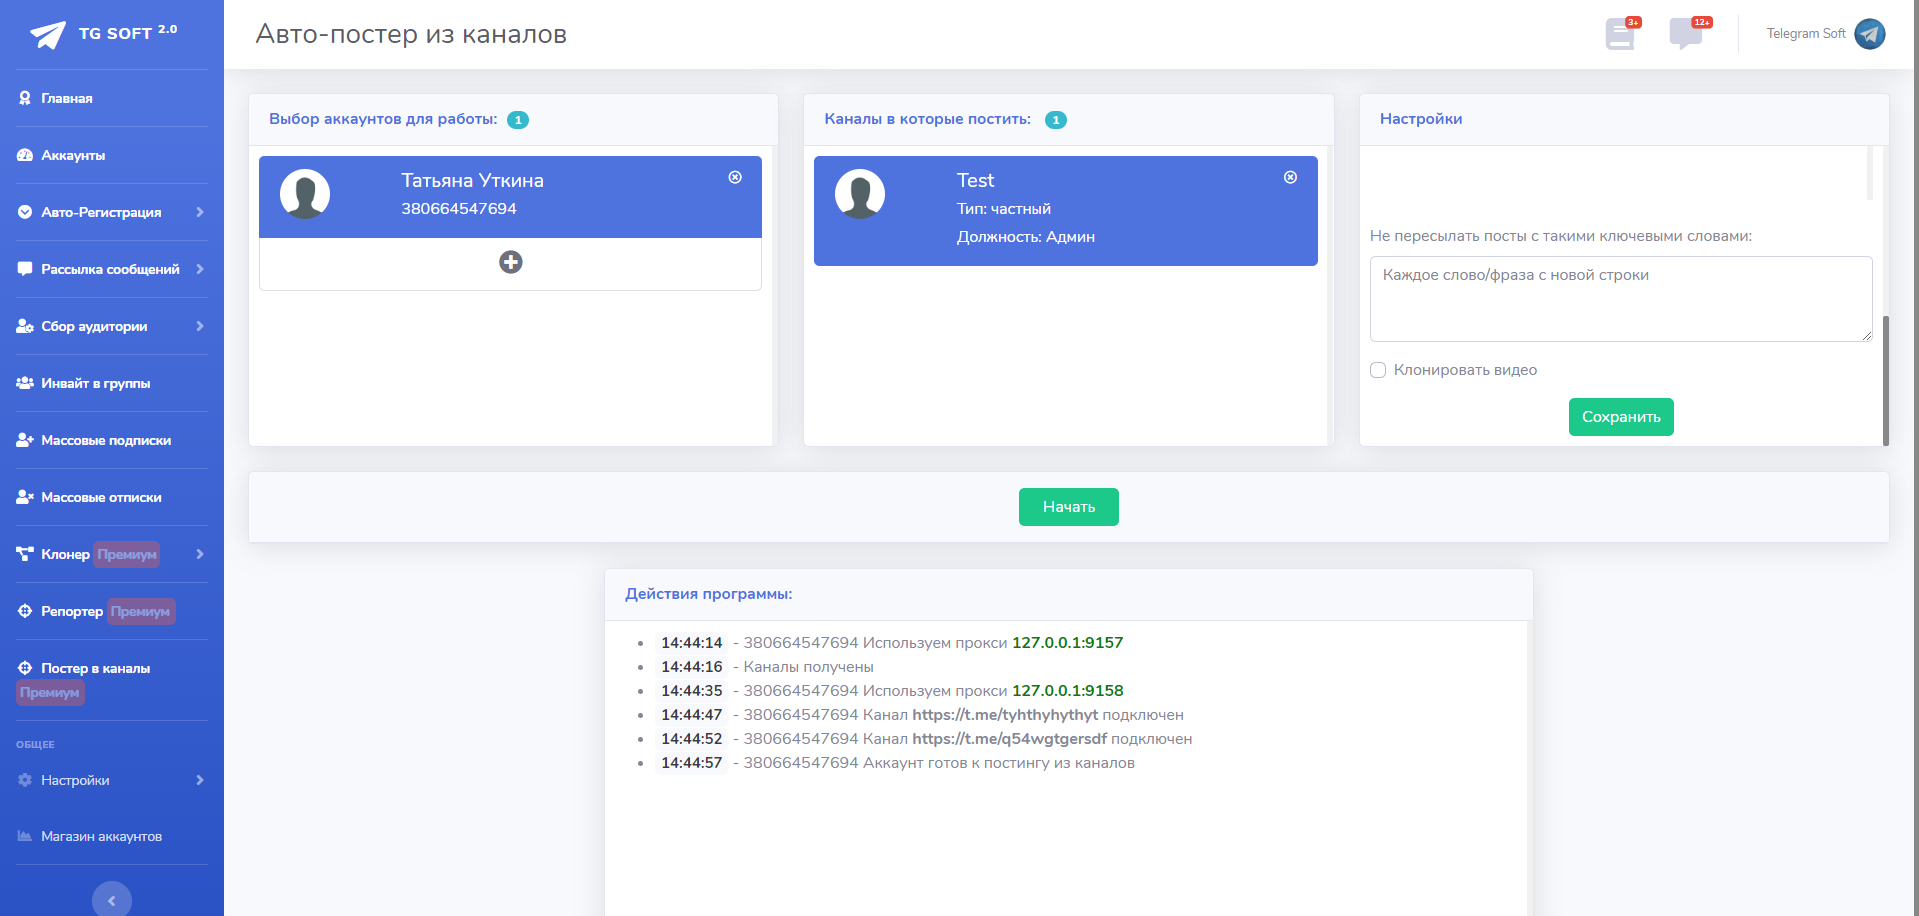Expand Сбор аудитории submenu chevron
This screenshot has width=1919, height=916.
pyautogui.click(x=200, y=326)
